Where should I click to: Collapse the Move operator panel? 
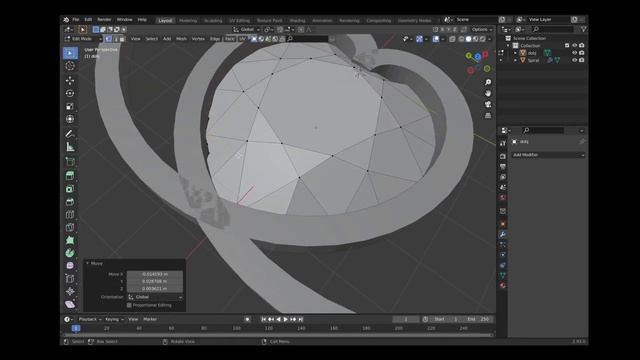87,263
